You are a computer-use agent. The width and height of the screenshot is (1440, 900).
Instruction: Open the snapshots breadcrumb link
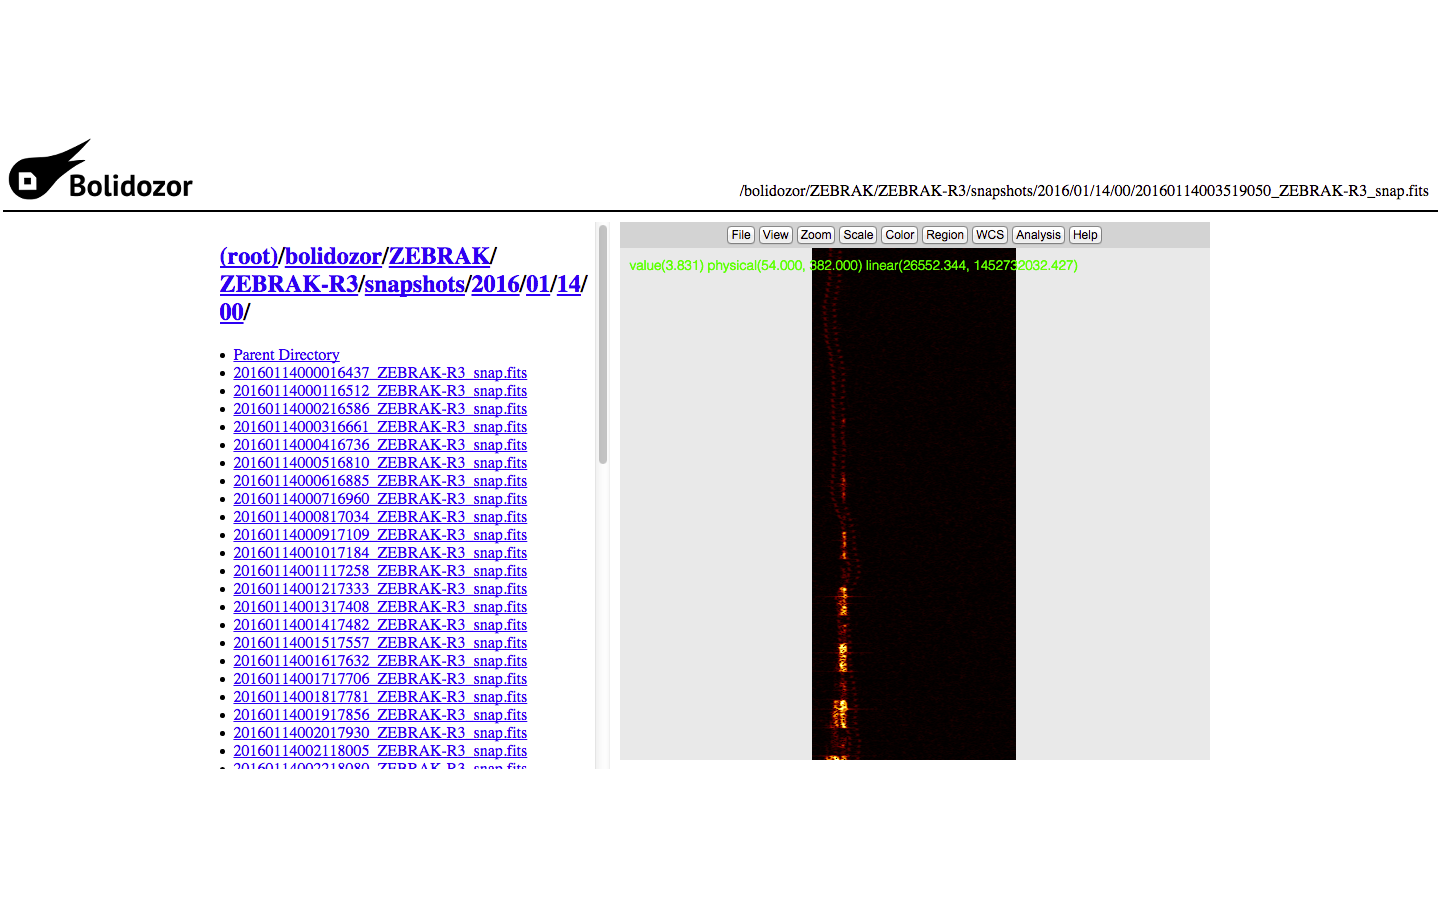point(415,284)
